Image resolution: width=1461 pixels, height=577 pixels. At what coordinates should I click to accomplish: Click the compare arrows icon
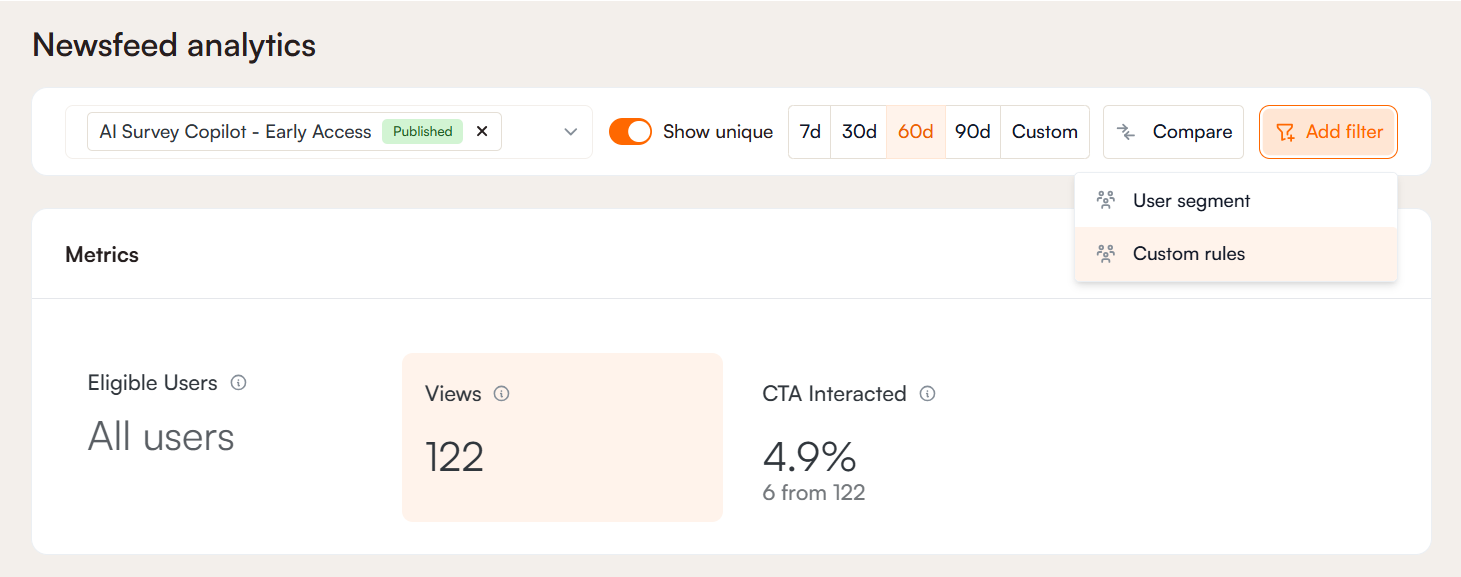click(x=1126, y=132)
